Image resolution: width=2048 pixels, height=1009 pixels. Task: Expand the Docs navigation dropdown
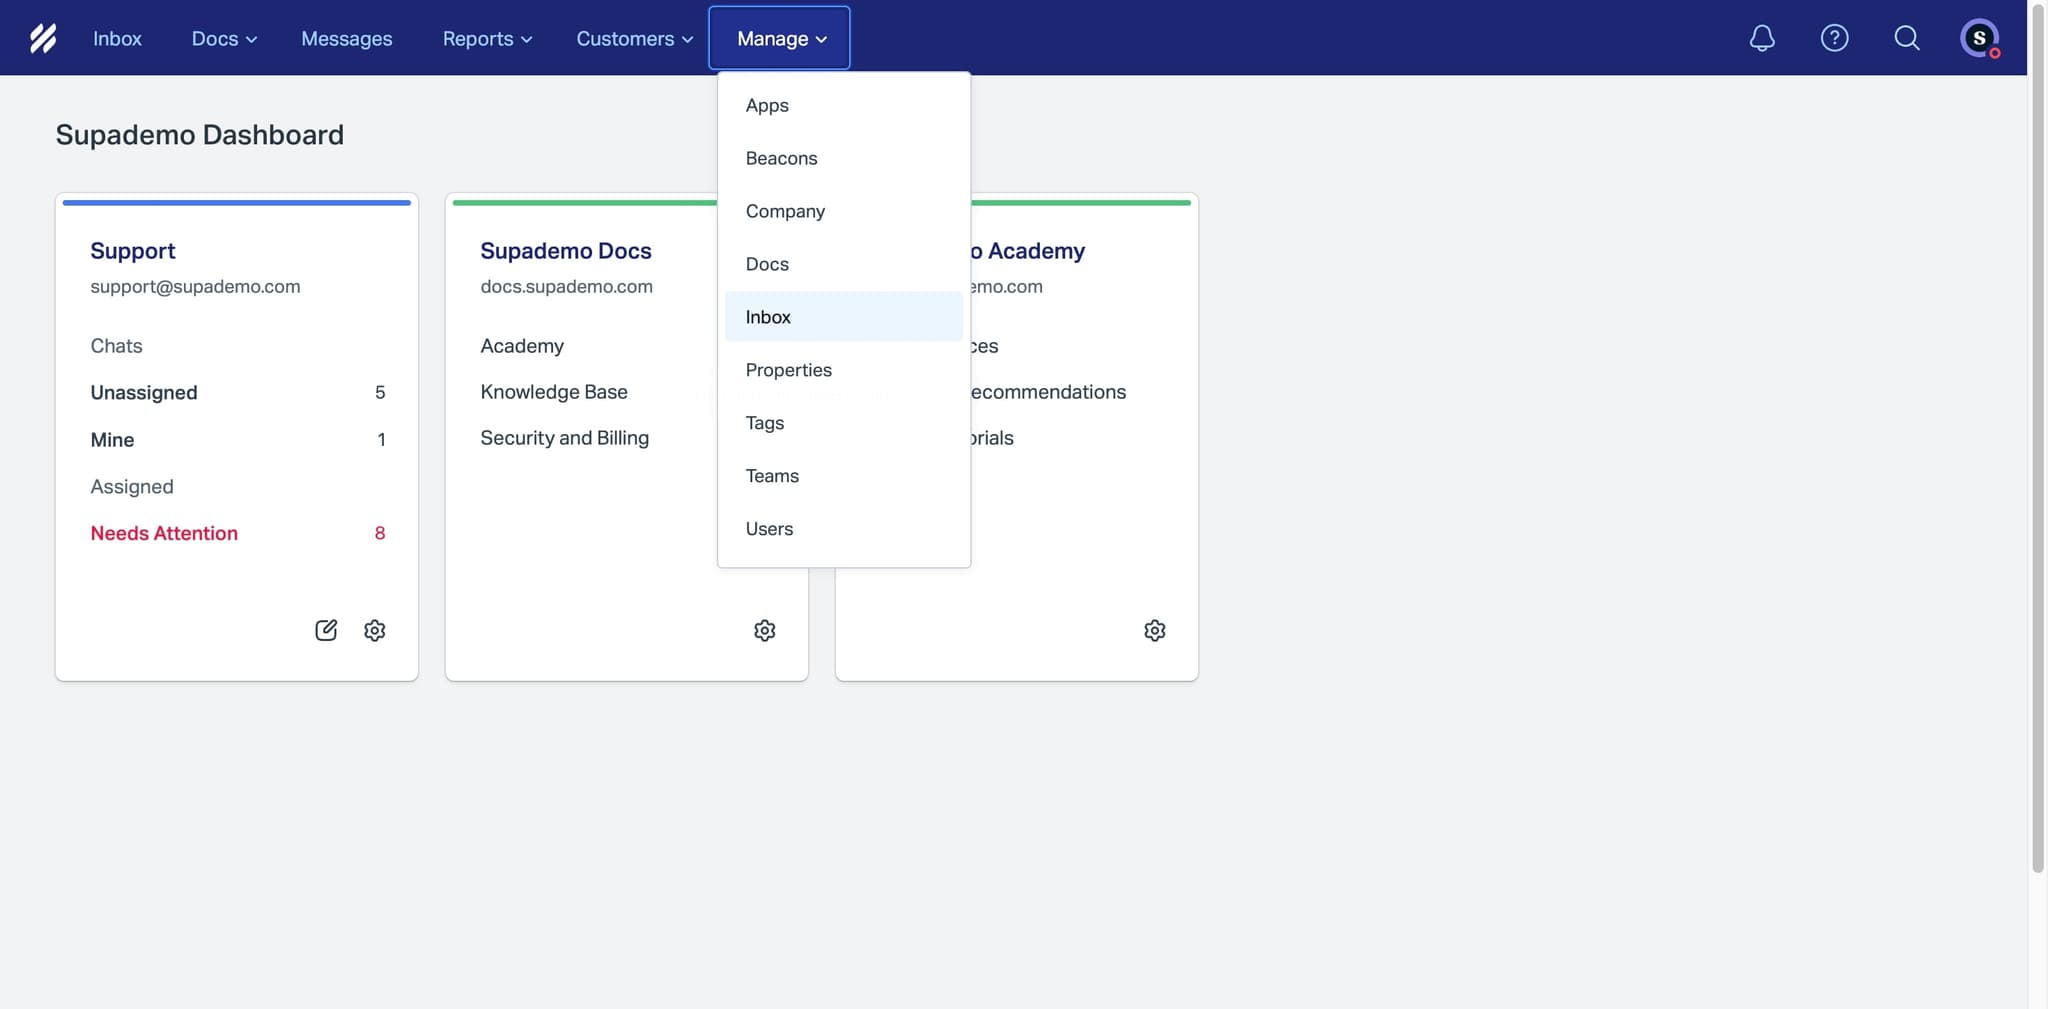[x=222, y=38]
